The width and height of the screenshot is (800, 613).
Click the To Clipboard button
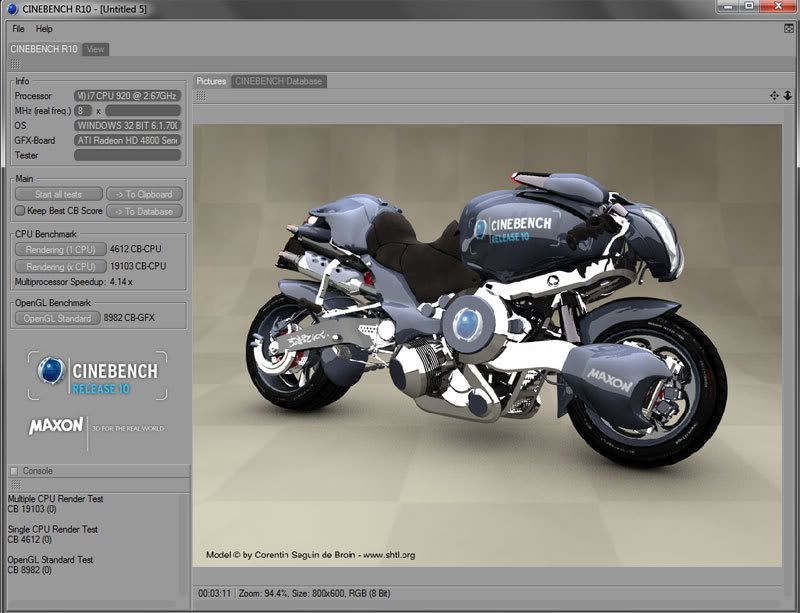click(146, 194)
